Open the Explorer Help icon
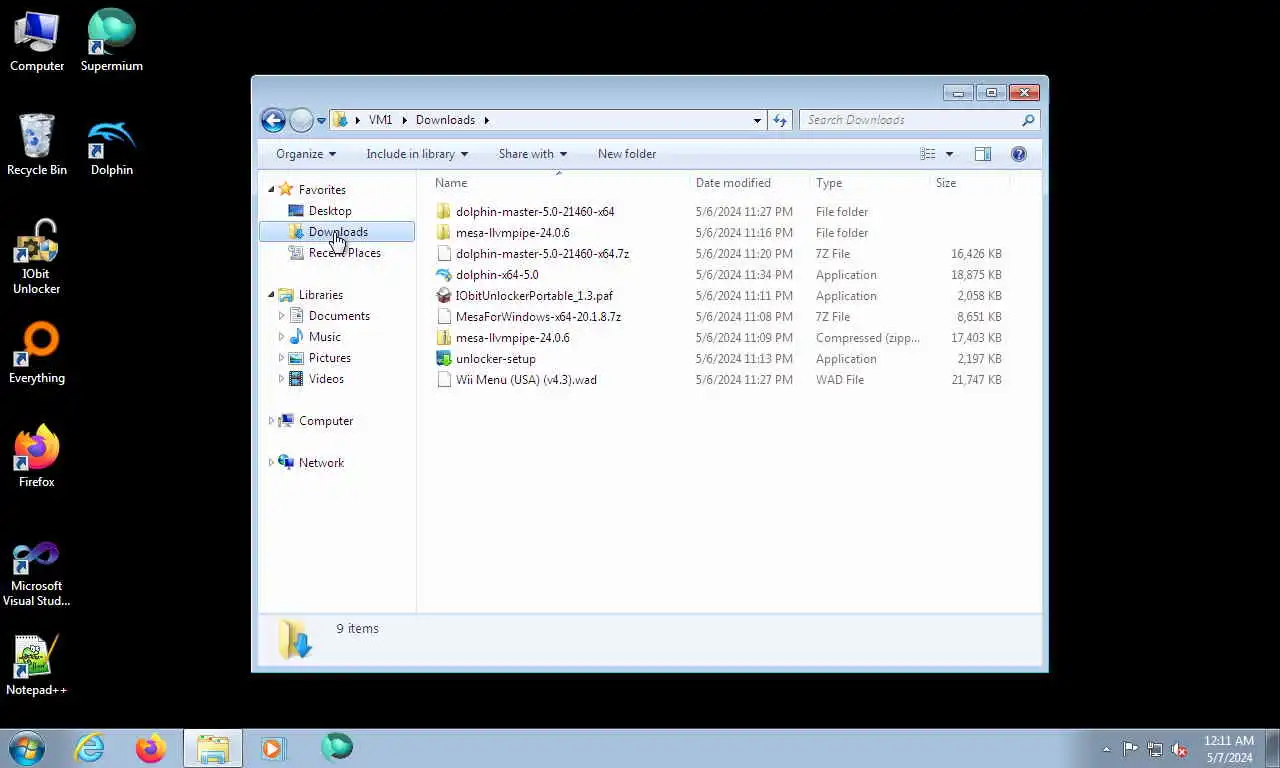This screenshot has height=768, width=1280. coord(1019,154)
